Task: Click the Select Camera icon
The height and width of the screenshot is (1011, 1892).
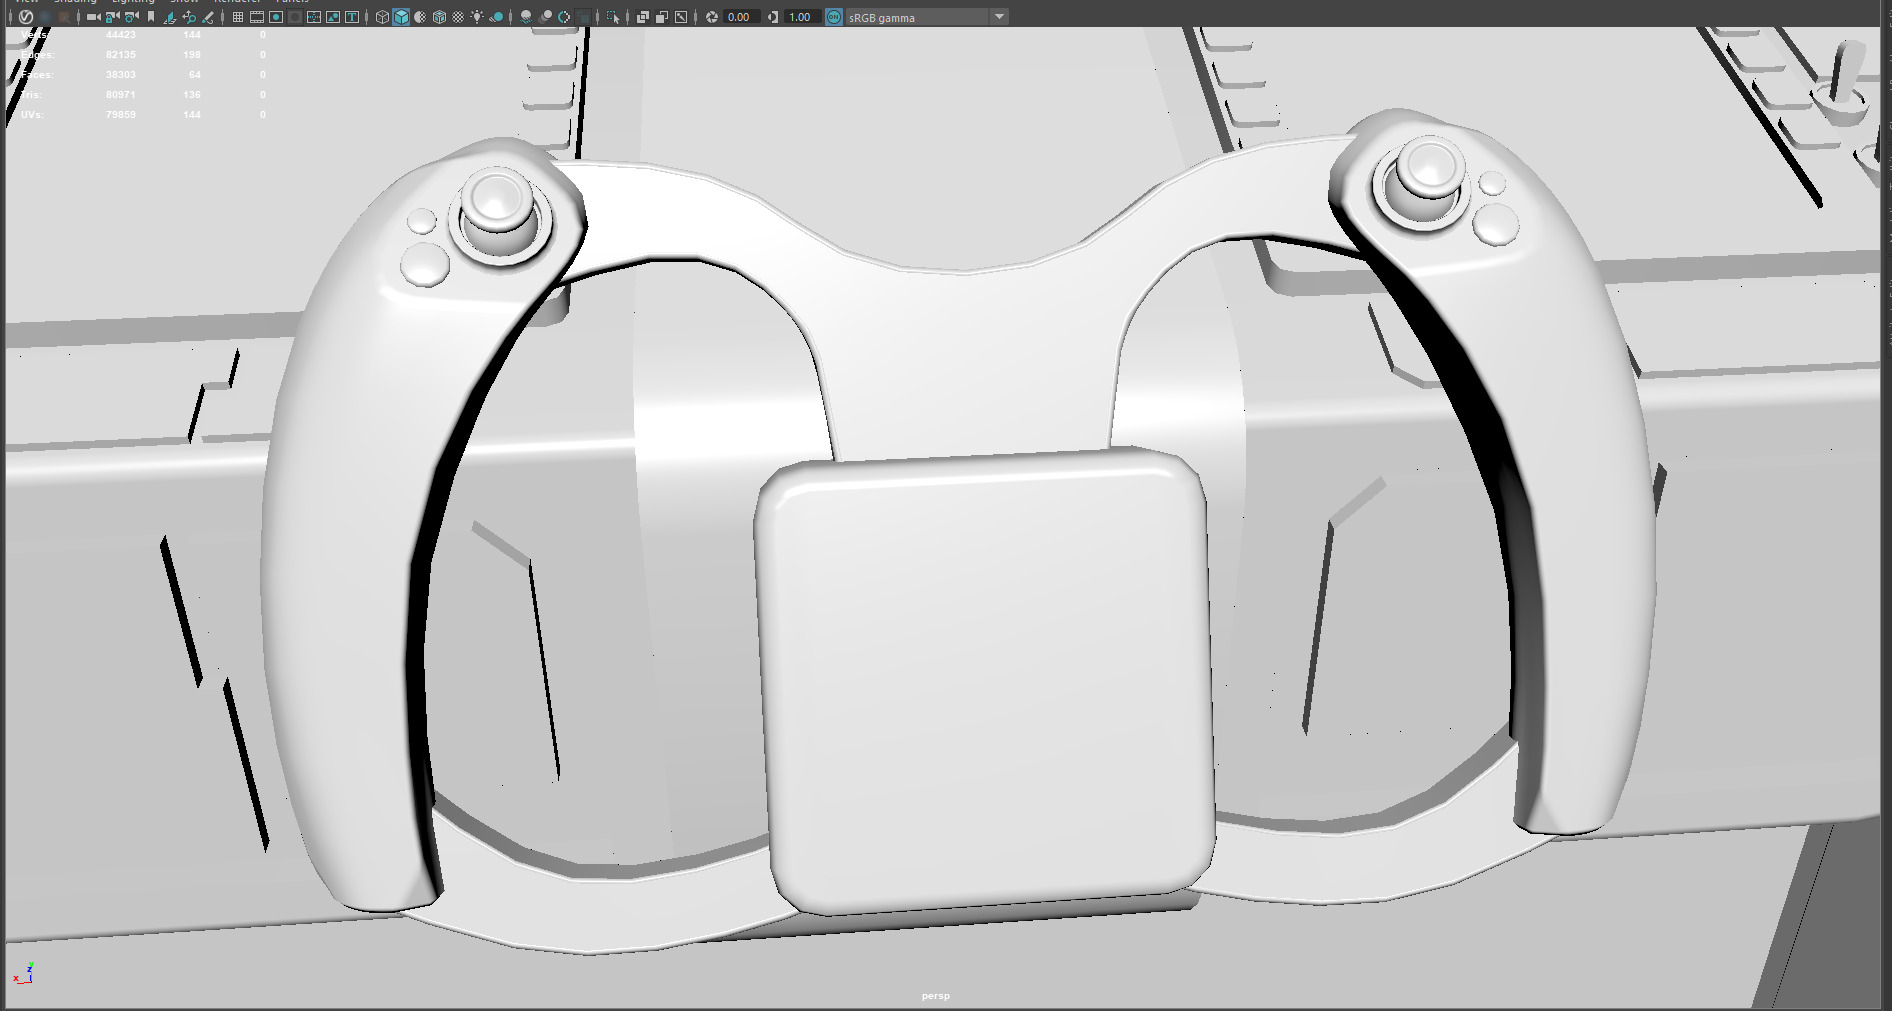Action: [x=93, y=17]
